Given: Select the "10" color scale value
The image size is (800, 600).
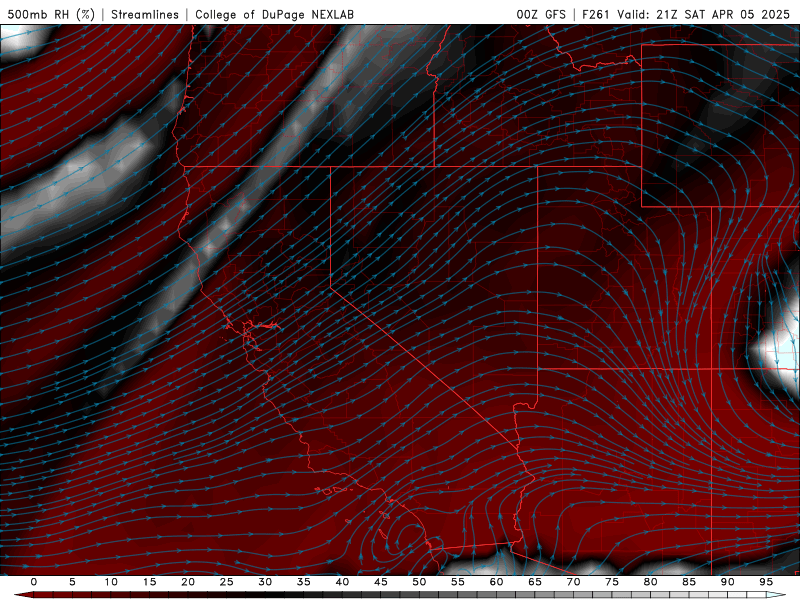Looking at the screenshot, I should click(111, 582).
